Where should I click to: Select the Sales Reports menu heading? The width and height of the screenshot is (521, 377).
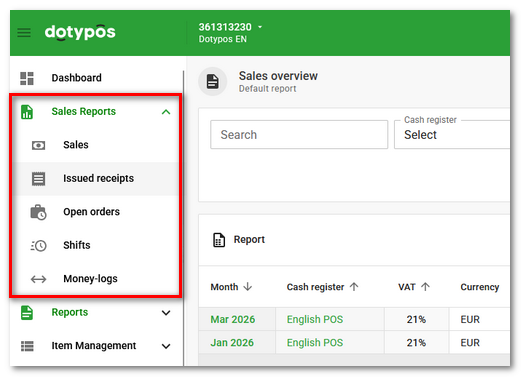point(83,111)
